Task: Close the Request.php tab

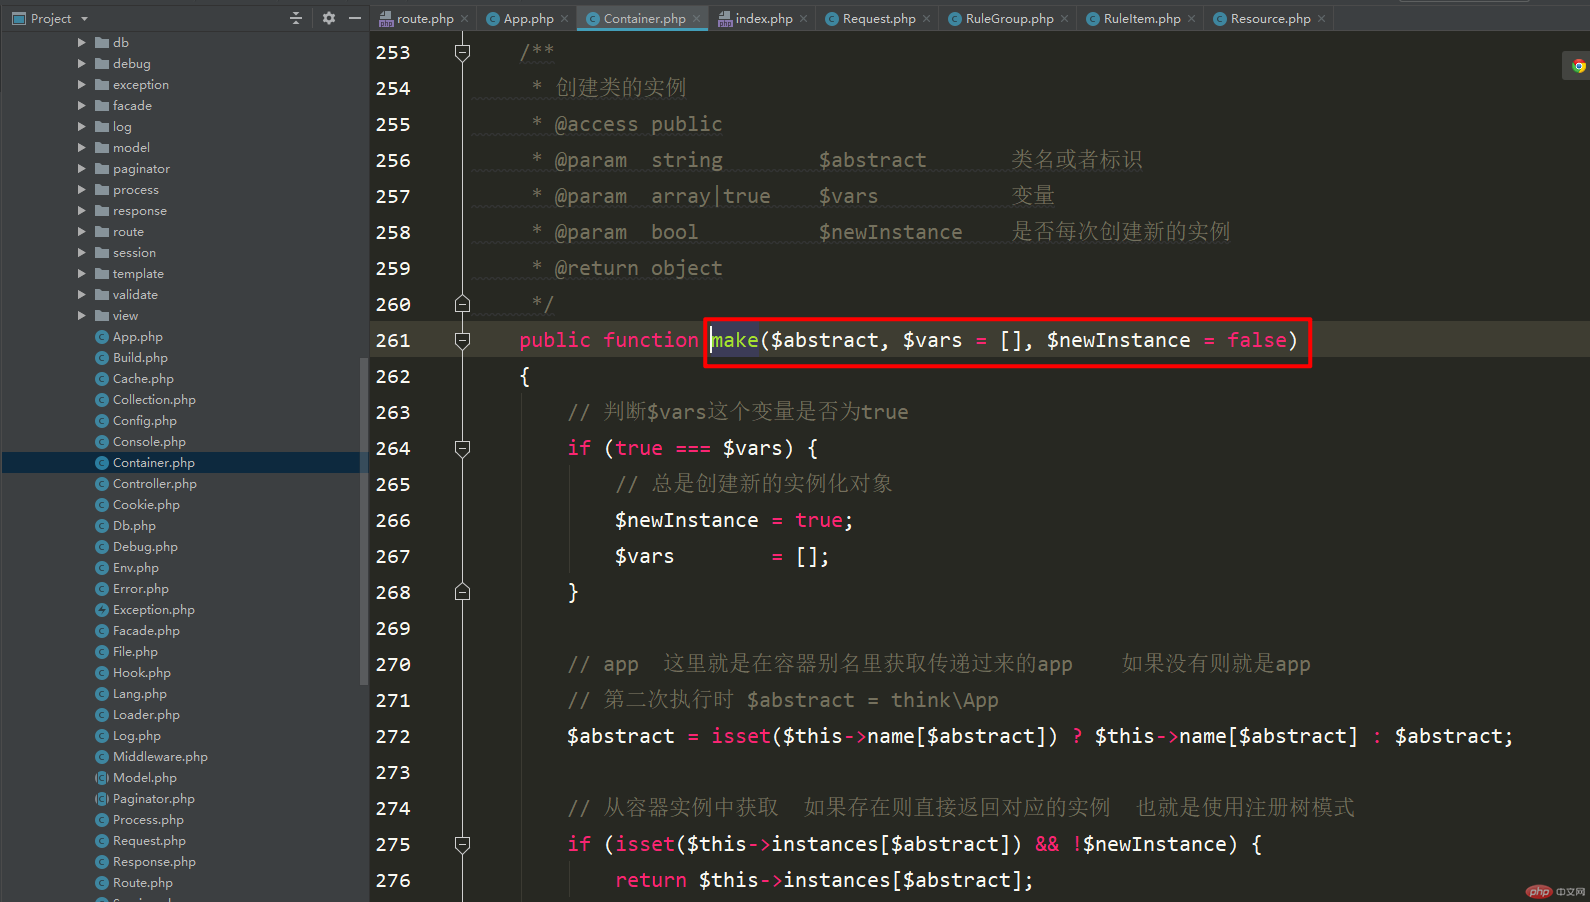Action: (927, 19)
